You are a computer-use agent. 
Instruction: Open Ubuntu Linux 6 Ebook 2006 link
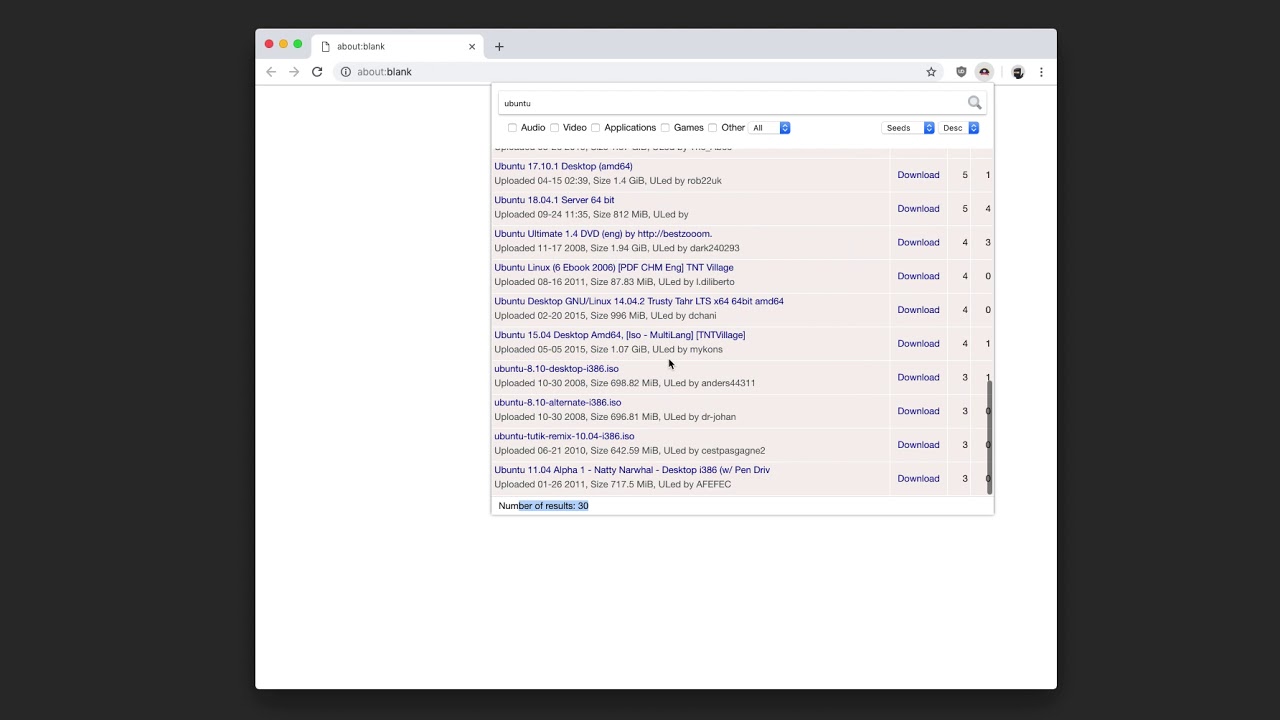614,268
